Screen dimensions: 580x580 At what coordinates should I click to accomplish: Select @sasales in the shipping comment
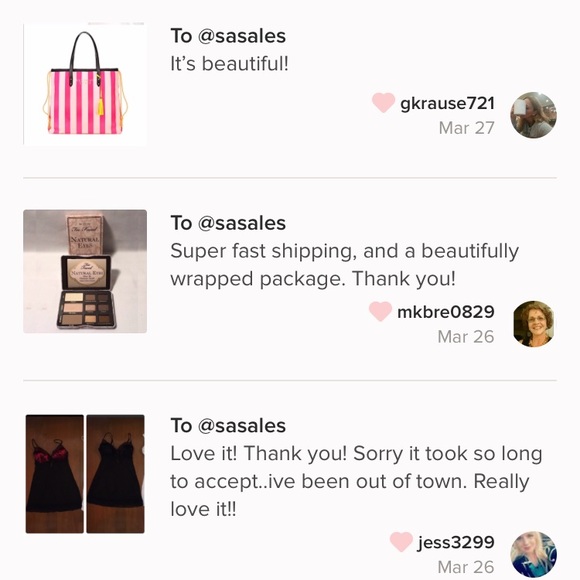pyautogui.click(x=242, y=223)
